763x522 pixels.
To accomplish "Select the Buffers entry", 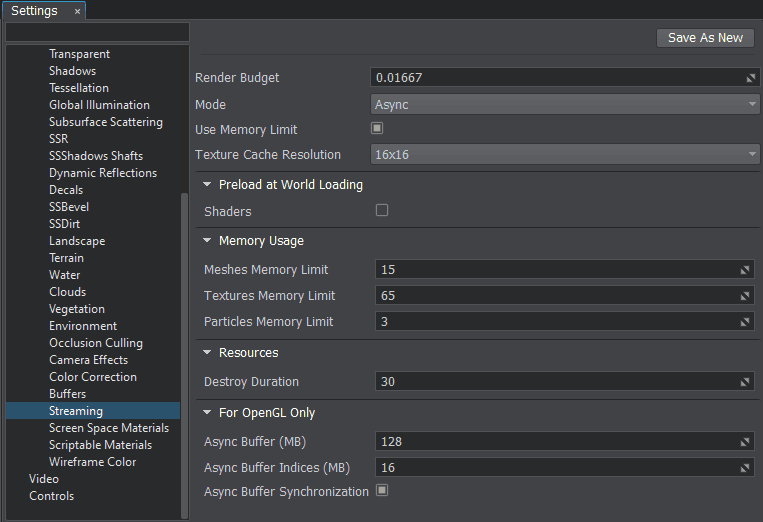I will 67,395.
